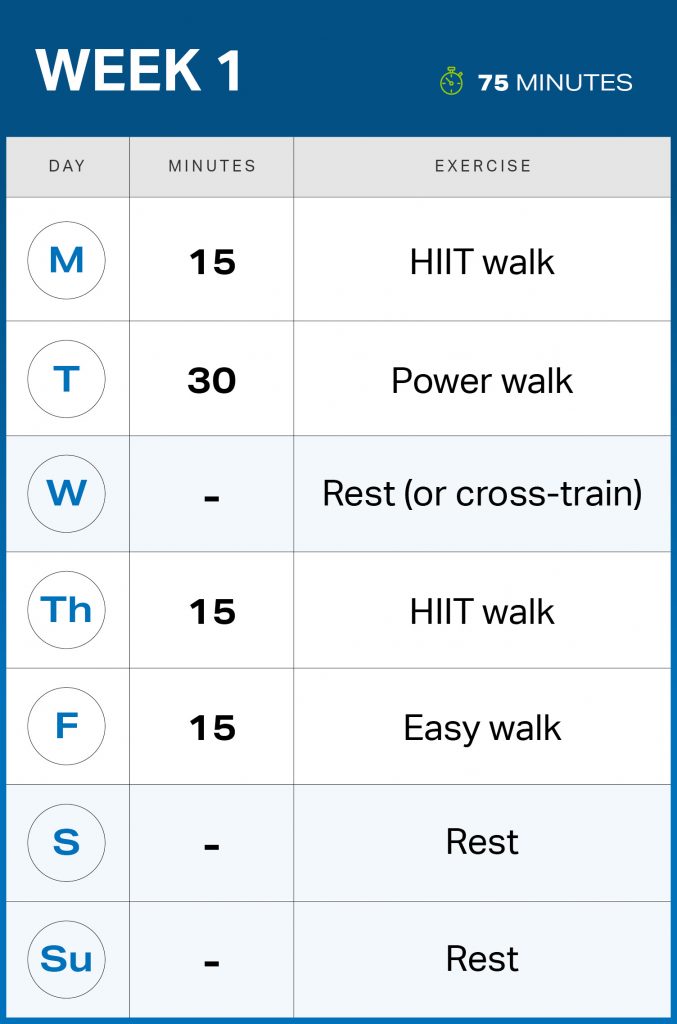
Task: Click the DAY column header
Action: (x=67, y=166)
